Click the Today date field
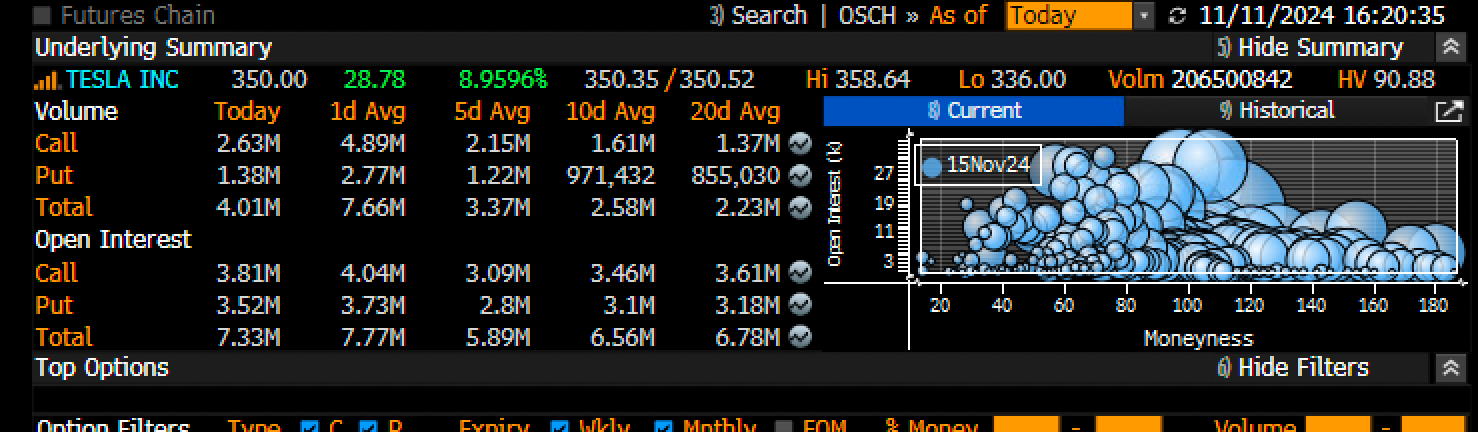The width and height of the screenshot is (1478, 432). click(1069, 16)
